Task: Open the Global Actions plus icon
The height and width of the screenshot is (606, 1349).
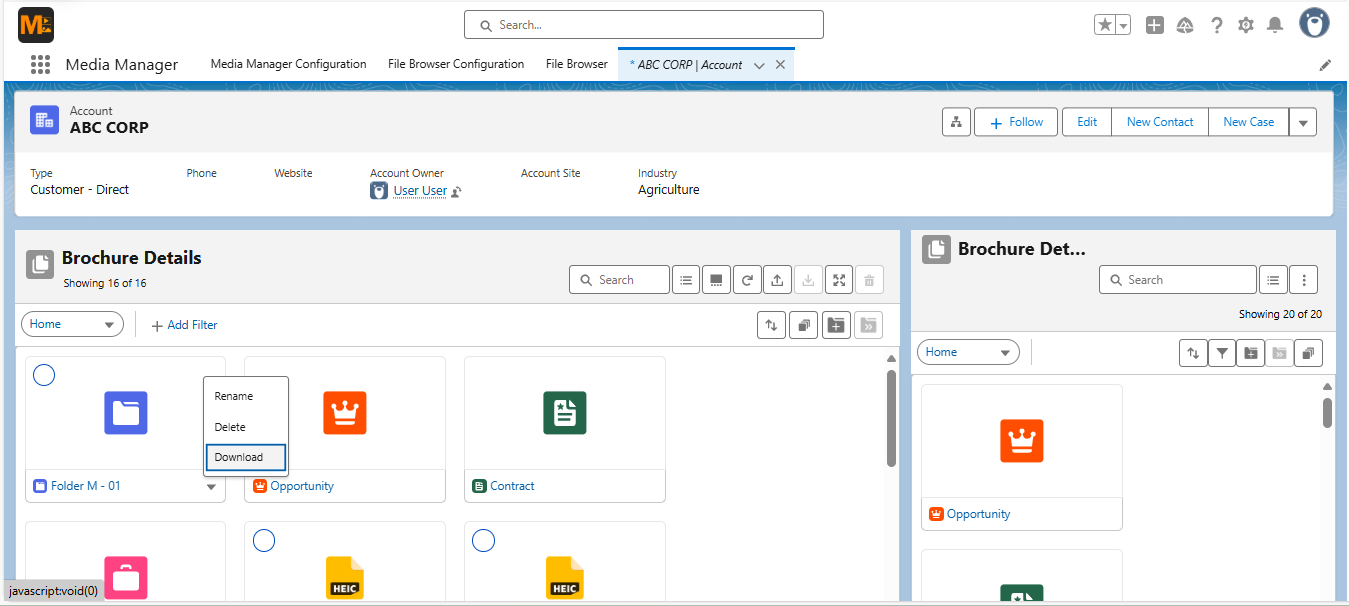Action: pos(1155,25)
